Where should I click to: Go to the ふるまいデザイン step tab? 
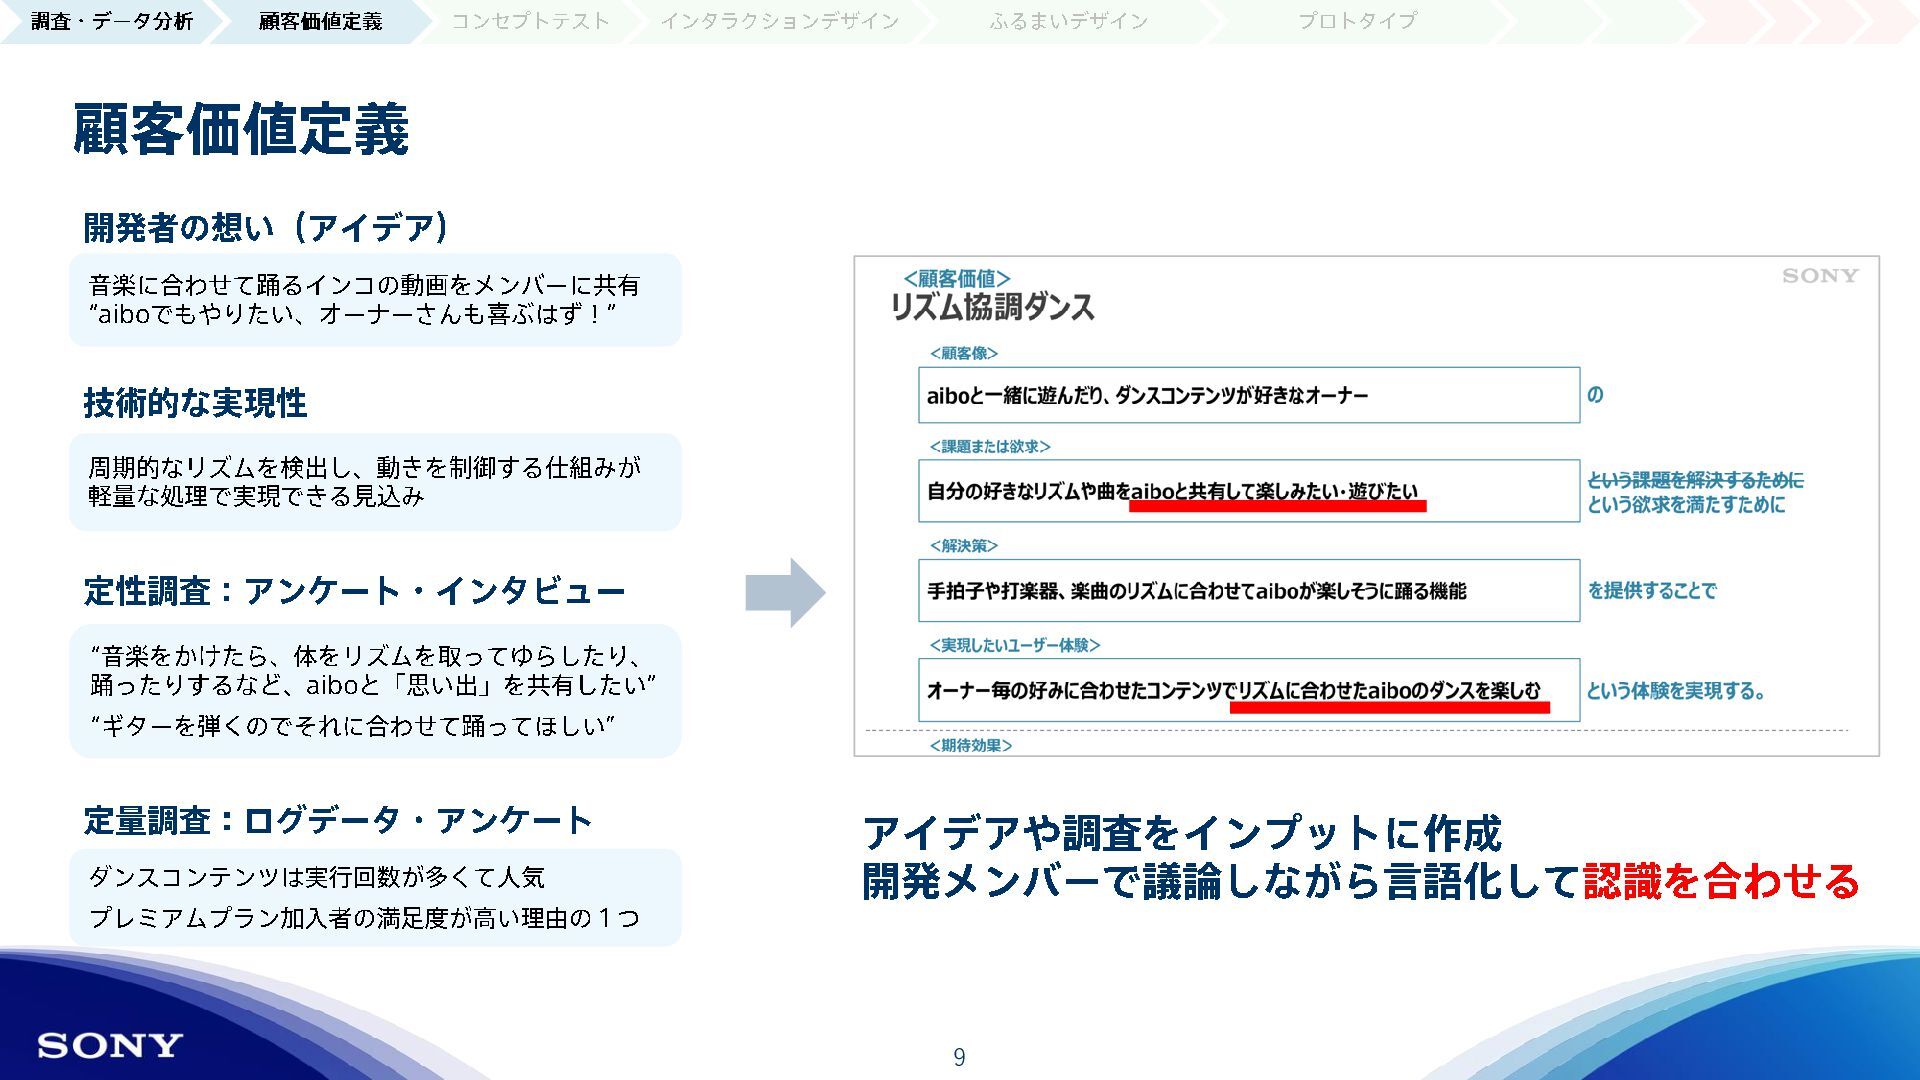1068,21
